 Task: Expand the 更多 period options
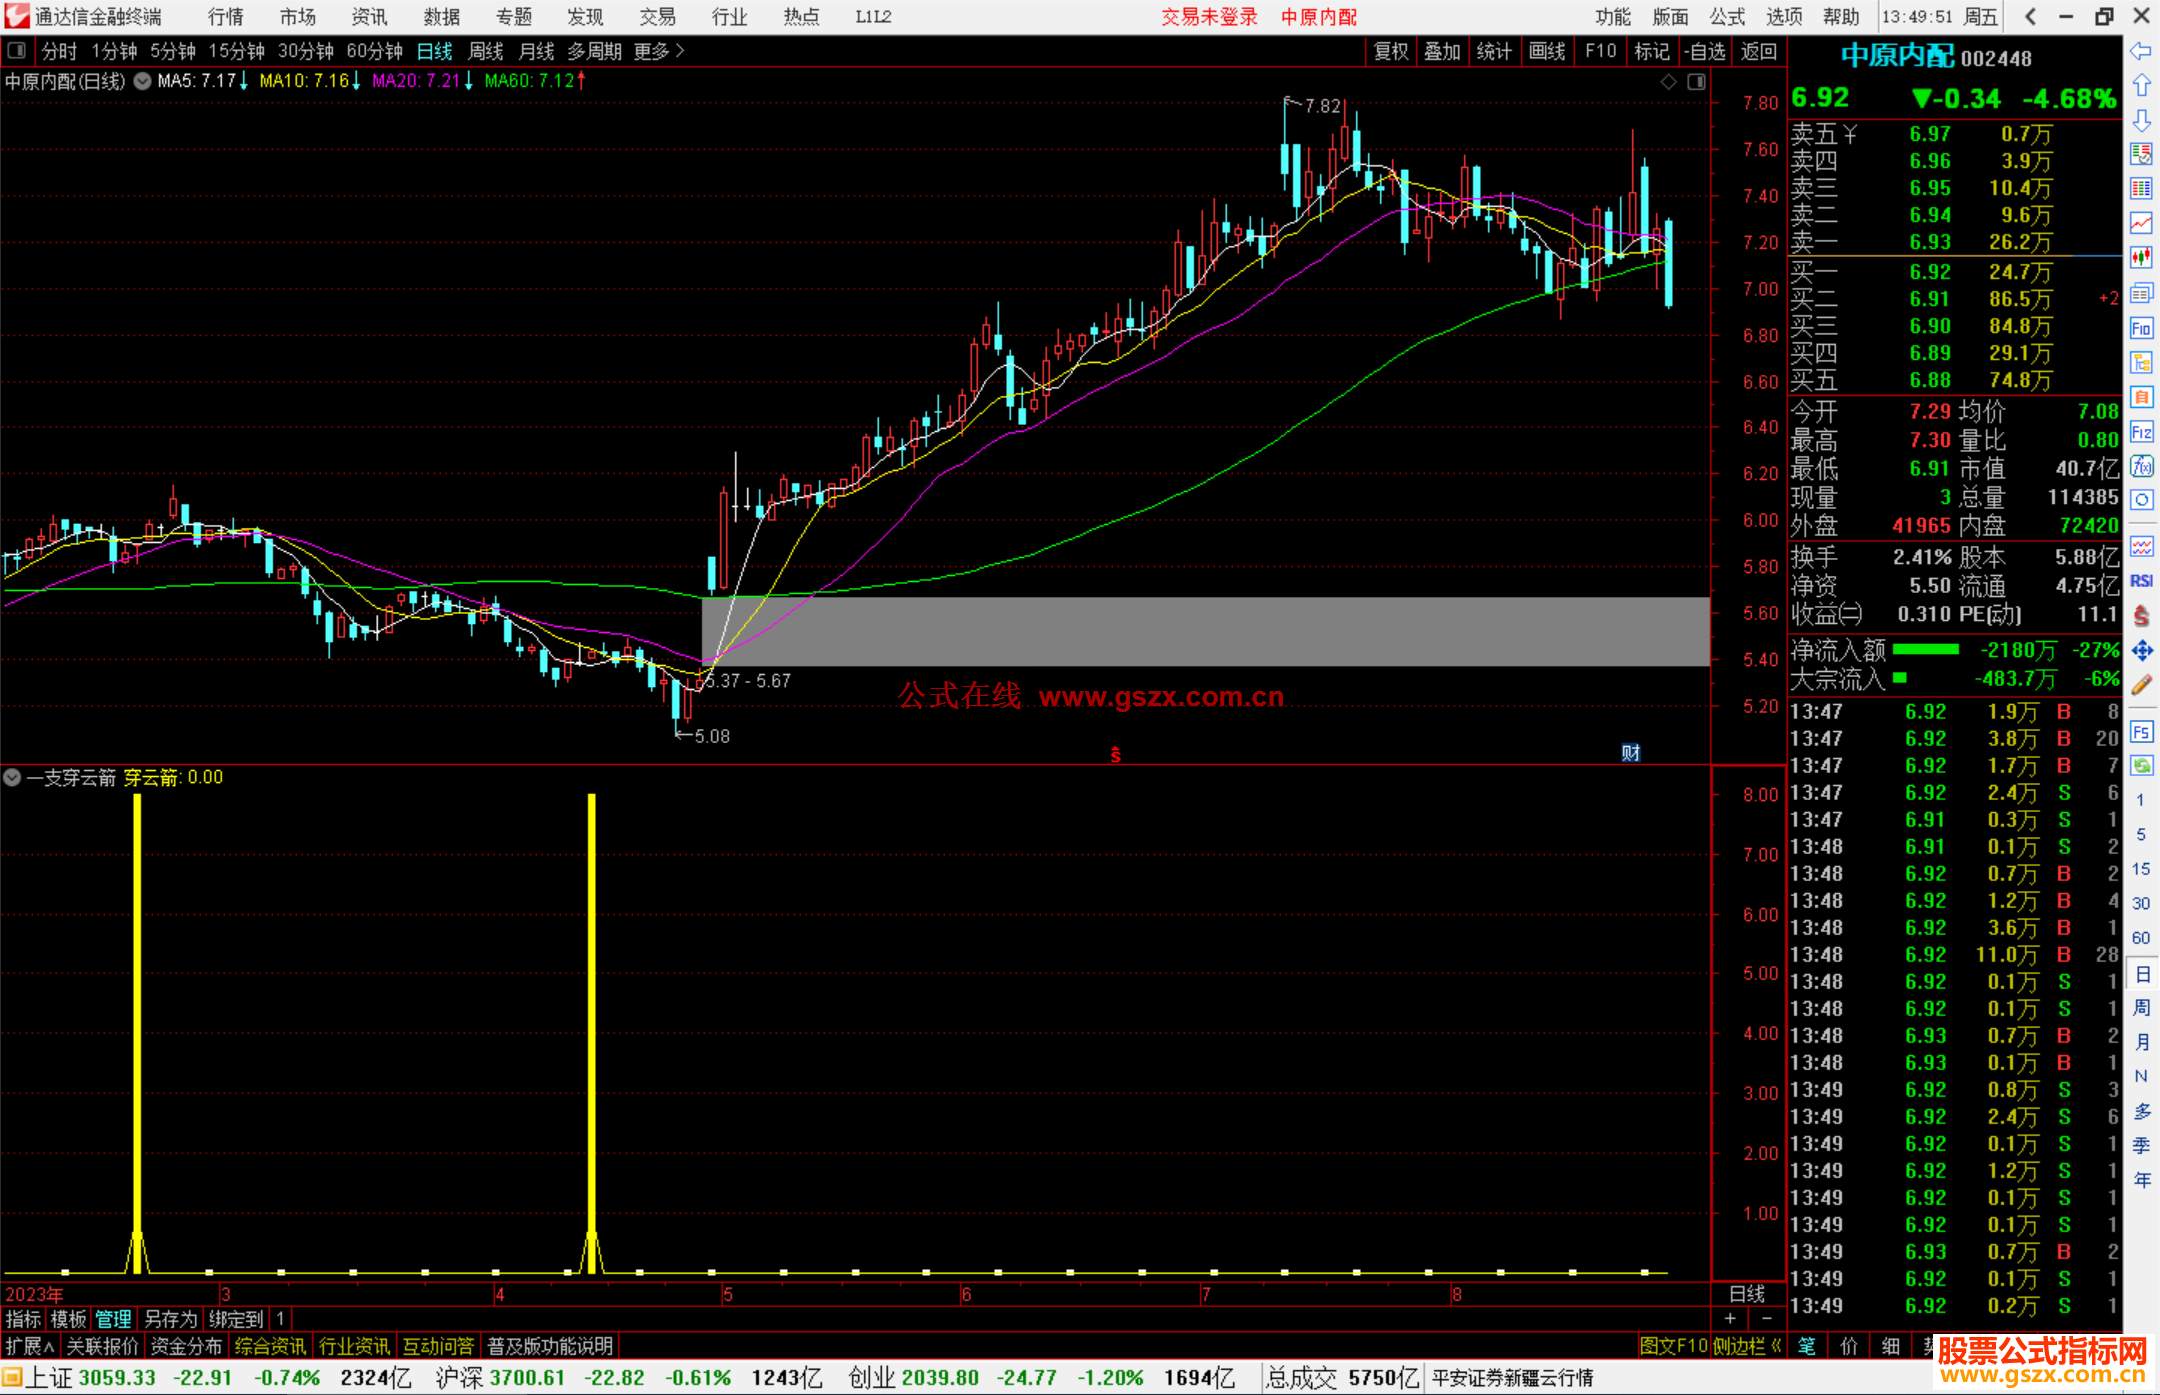(x=659, y=50)
